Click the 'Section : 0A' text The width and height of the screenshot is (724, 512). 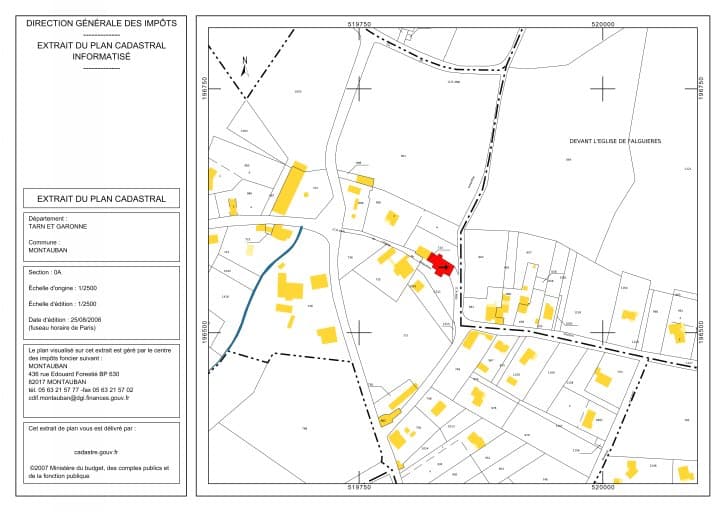(46, 272)
